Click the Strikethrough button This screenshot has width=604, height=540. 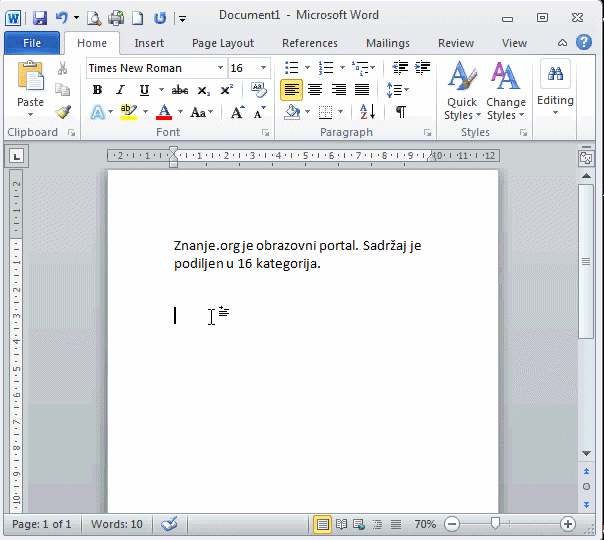click(179, 90)
